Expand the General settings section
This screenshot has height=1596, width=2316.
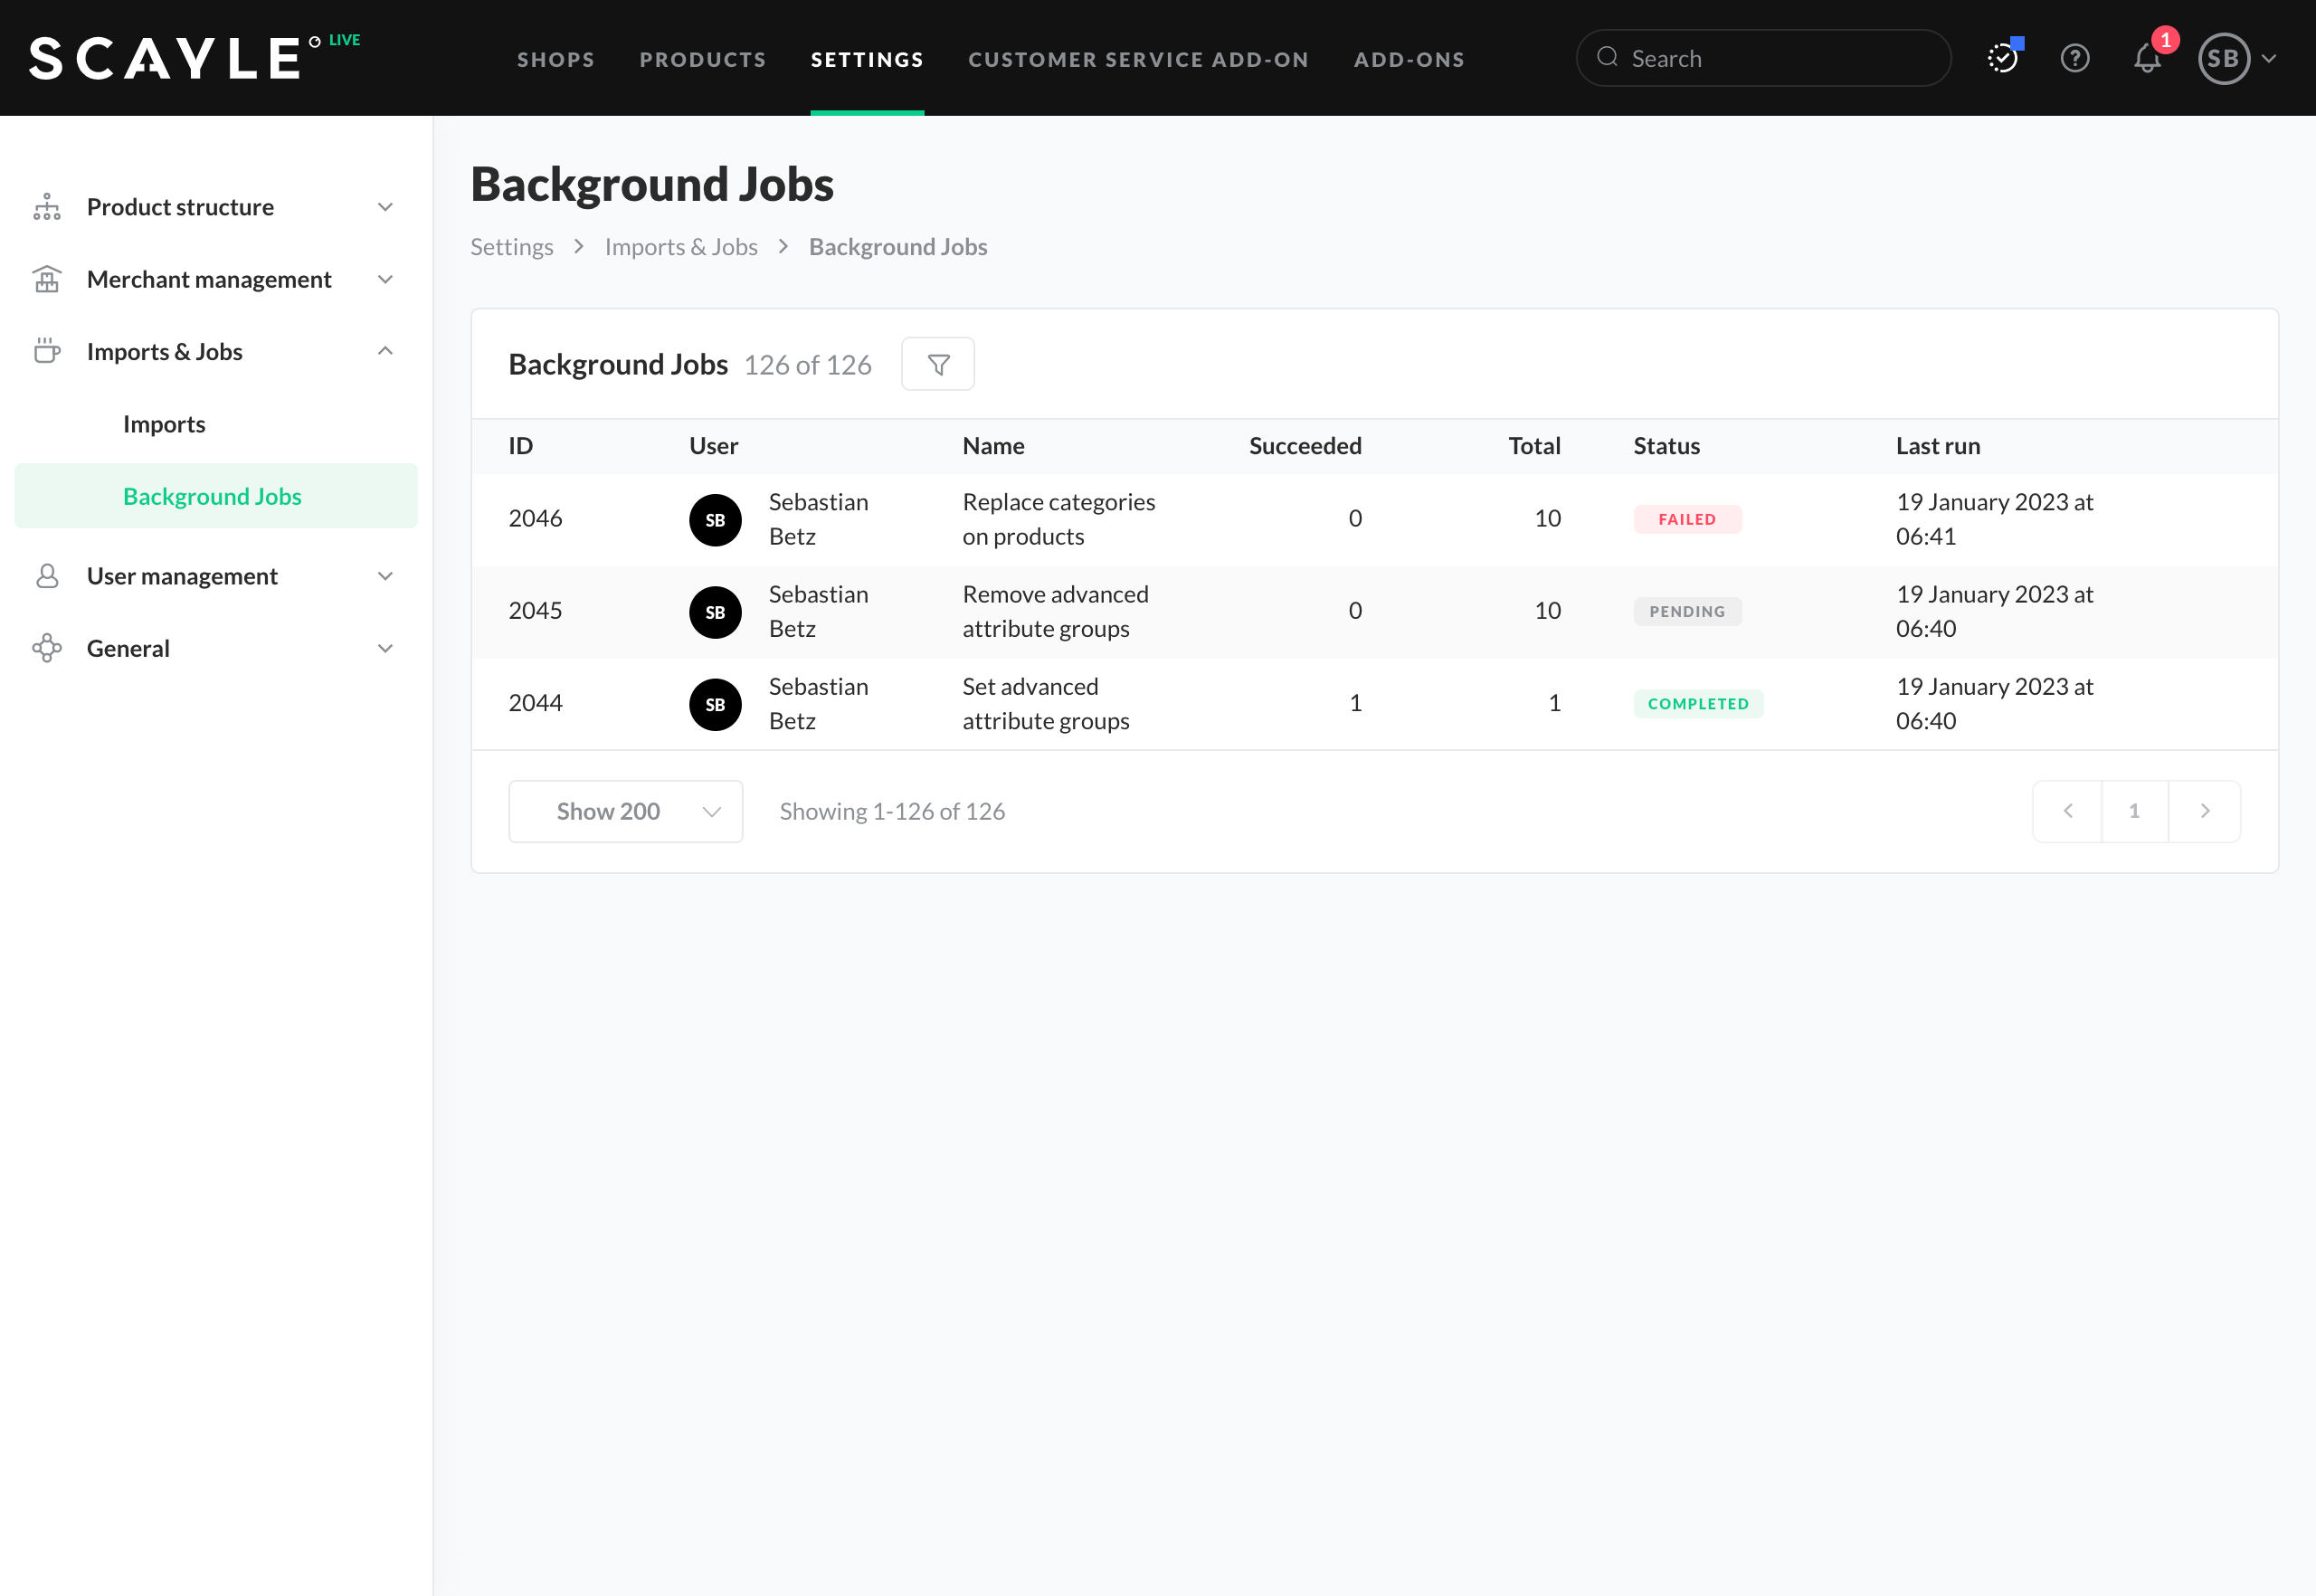pyautogui.click(x=385, y=648)
